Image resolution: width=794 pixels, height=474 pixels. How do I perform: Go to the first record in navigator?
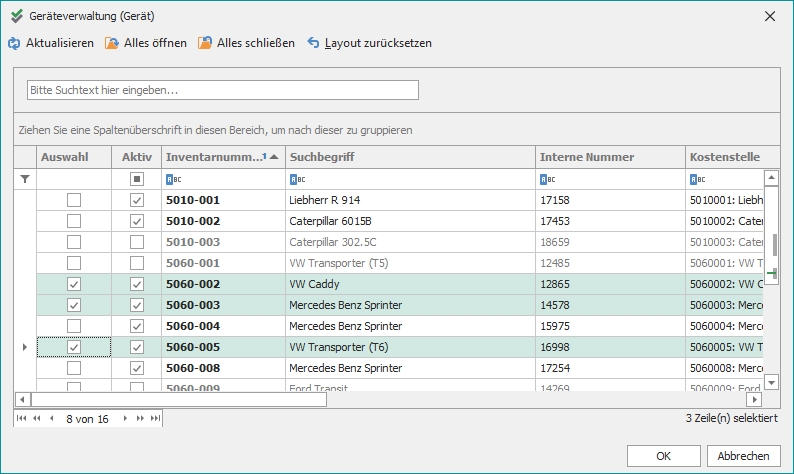click(x=22, y=419)
